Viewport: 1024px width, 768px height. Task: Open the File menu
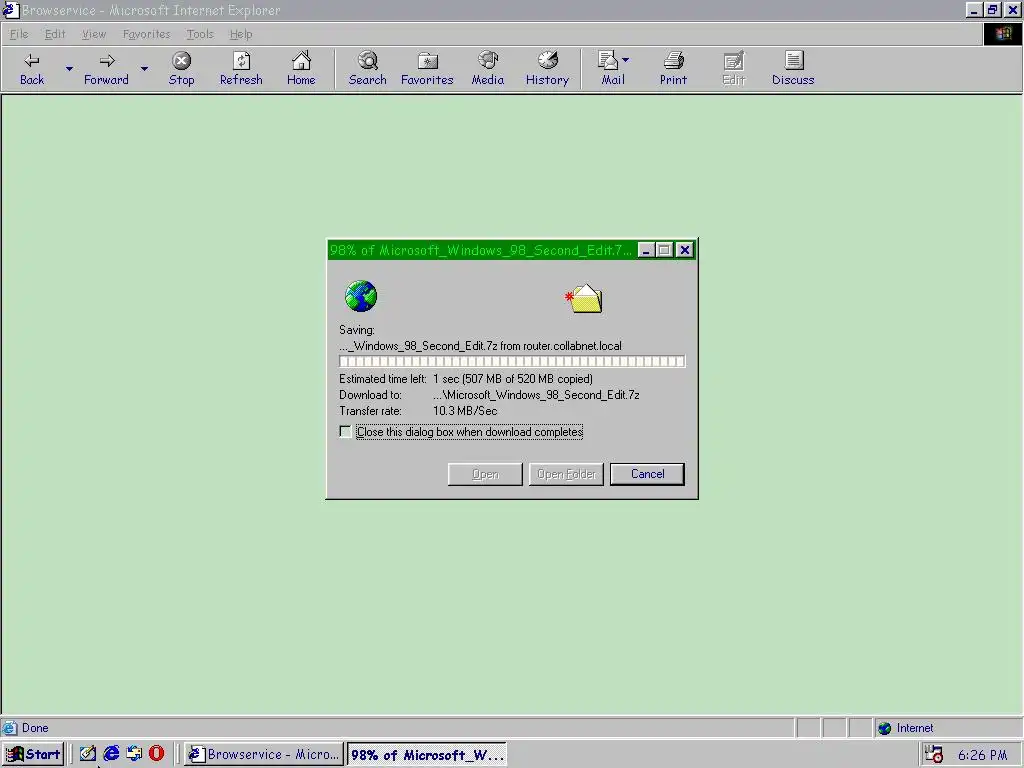pyautogui.click(x=19, y=34)
